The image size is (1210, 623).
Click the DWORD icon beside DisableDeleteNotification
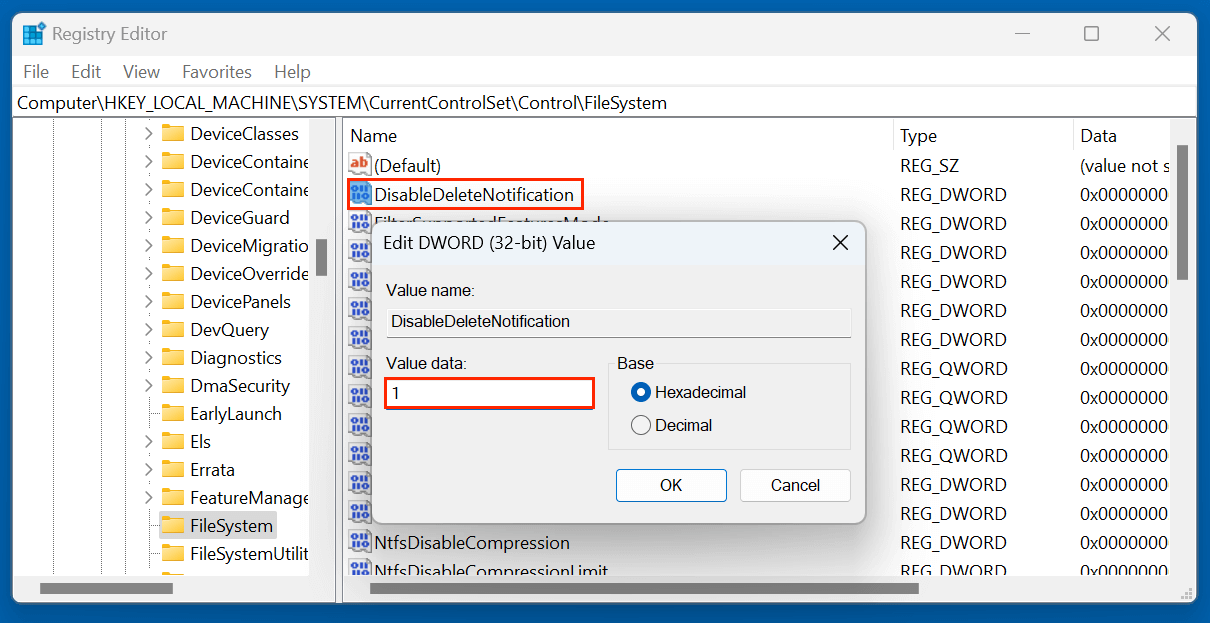360,193
